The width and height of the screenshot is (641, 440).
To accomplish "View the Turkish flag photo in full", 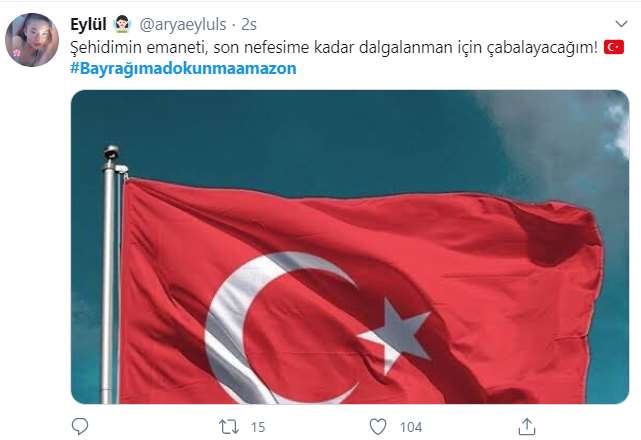I will [350, 247].
